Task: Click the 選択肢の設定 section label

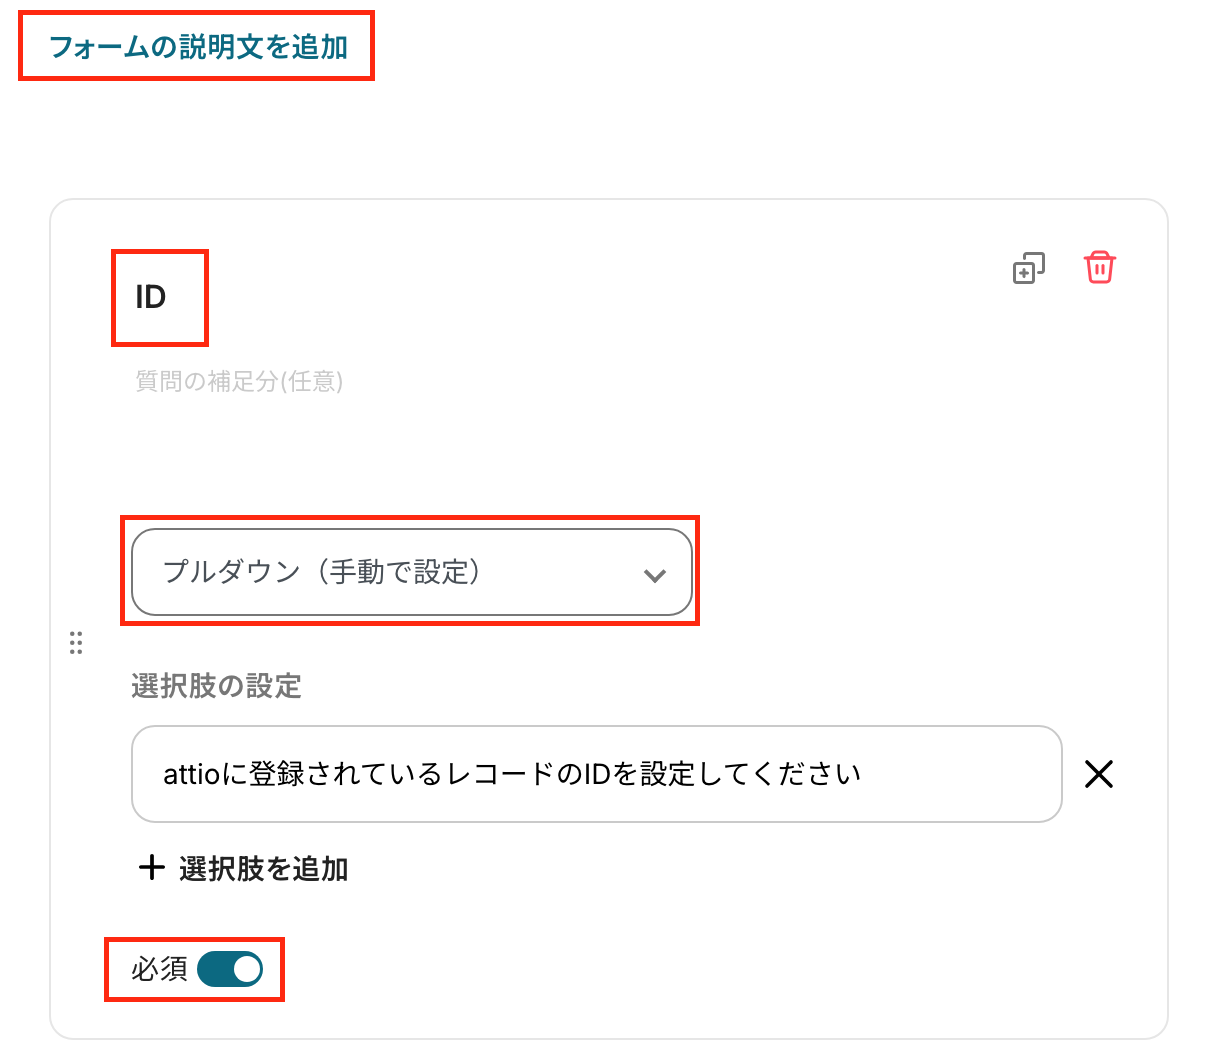Action: 216,686
